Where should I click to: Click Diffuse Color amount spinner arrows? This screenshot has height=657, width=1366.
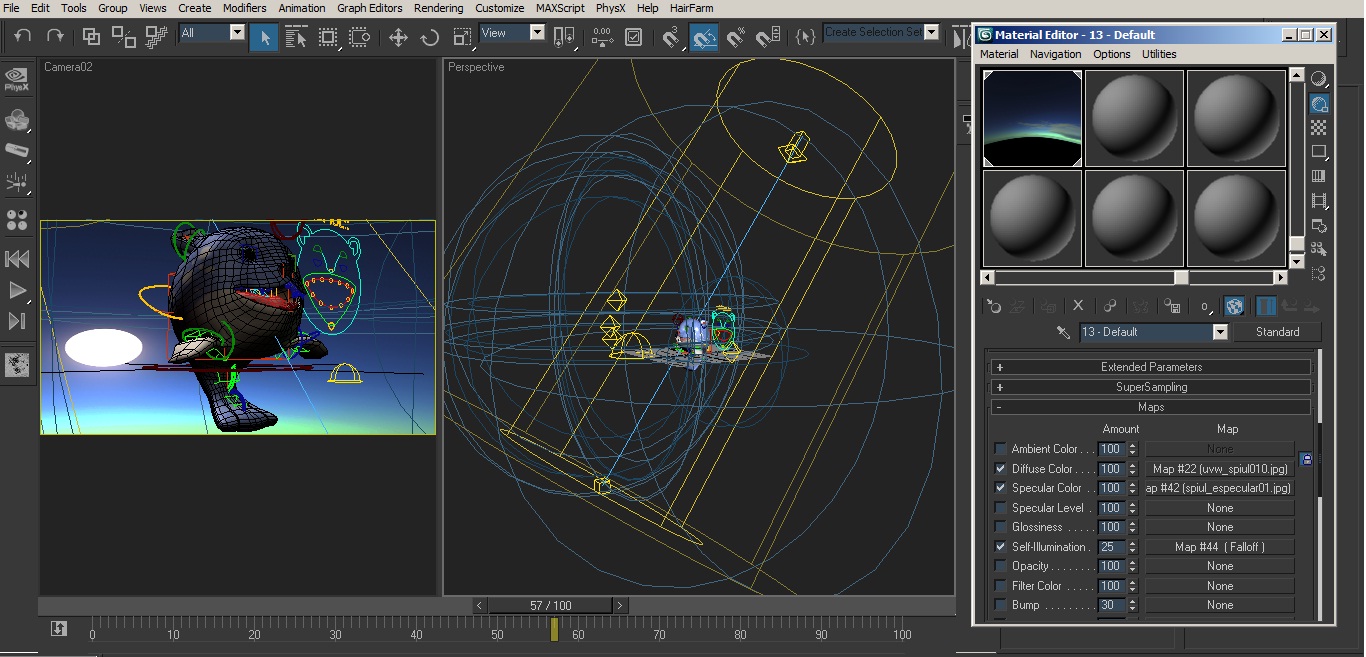[1132, 469]
